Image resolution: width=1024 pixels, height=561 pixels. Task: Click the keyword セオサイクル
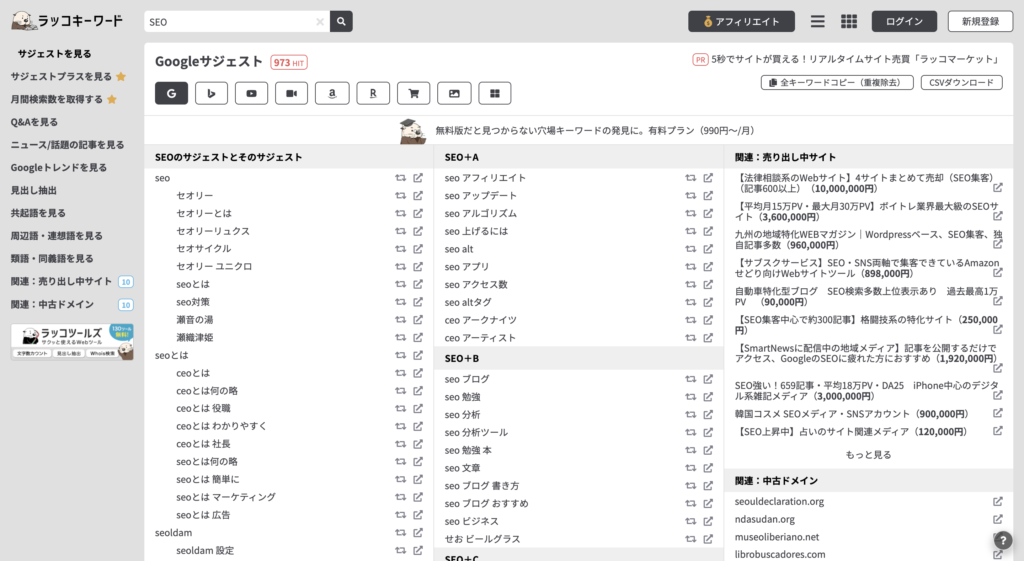pos(204,248)
